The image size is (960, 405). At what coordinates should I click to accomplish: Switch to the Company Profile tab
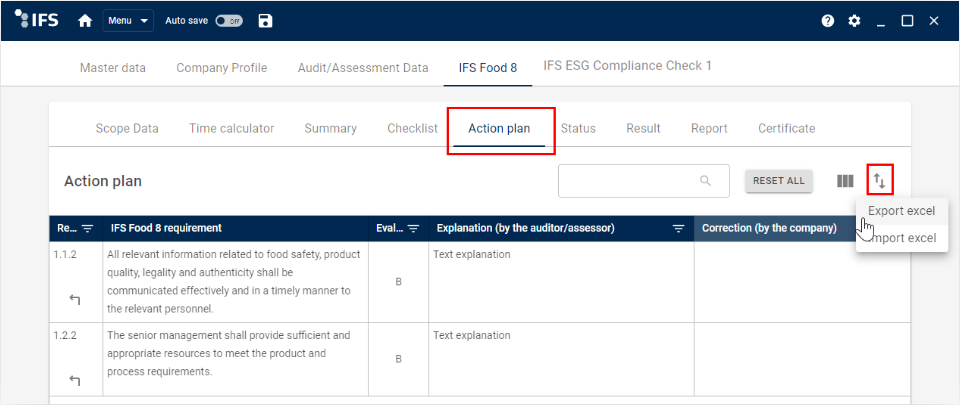(222, 68)
